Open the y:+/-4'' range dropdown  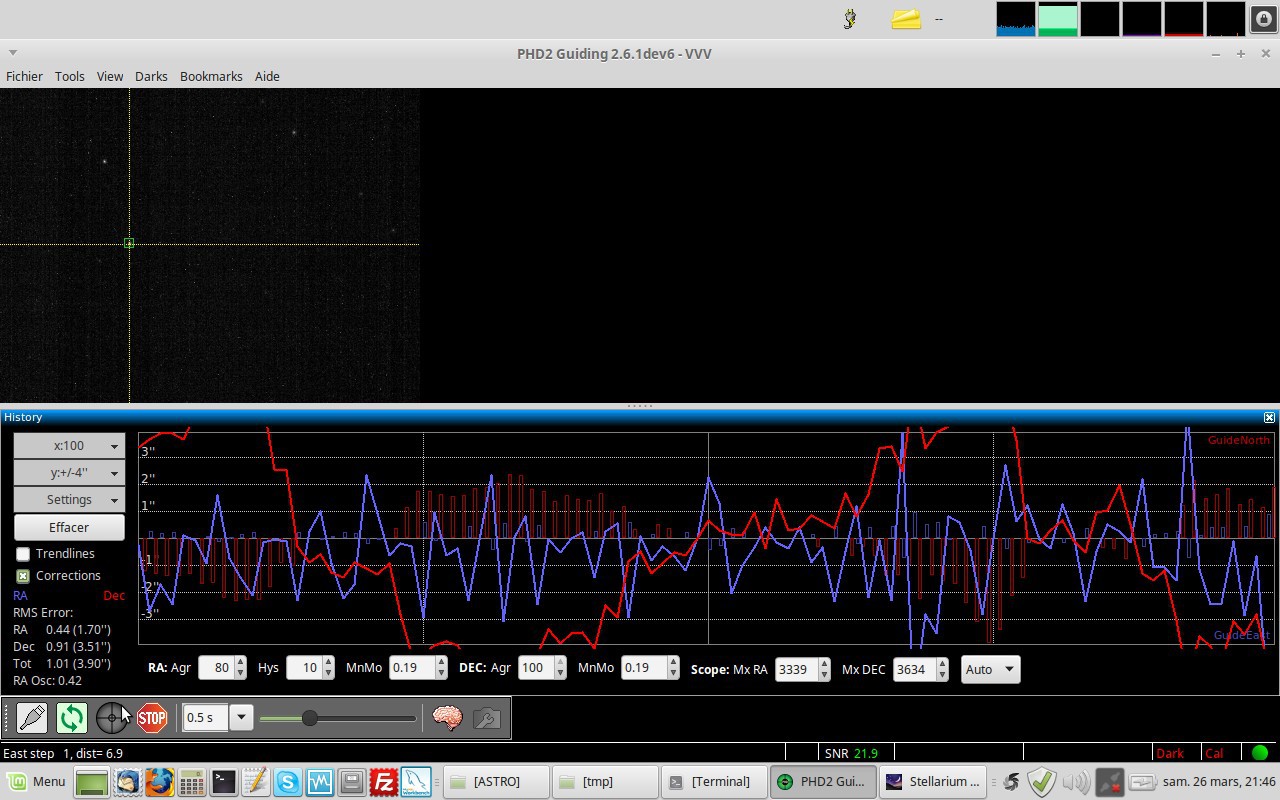point(69,473)
